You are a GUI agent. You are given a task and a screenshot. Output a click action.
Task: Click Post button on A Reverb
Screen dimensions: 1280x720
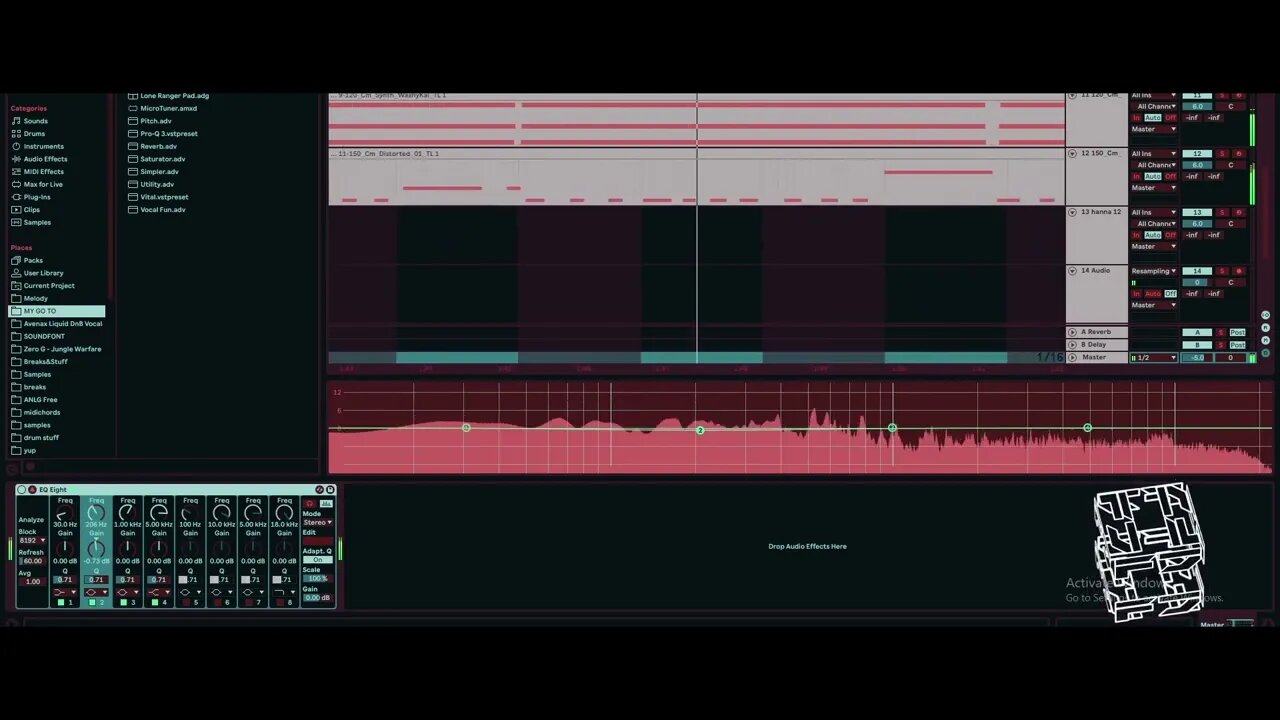point(1237,332)
